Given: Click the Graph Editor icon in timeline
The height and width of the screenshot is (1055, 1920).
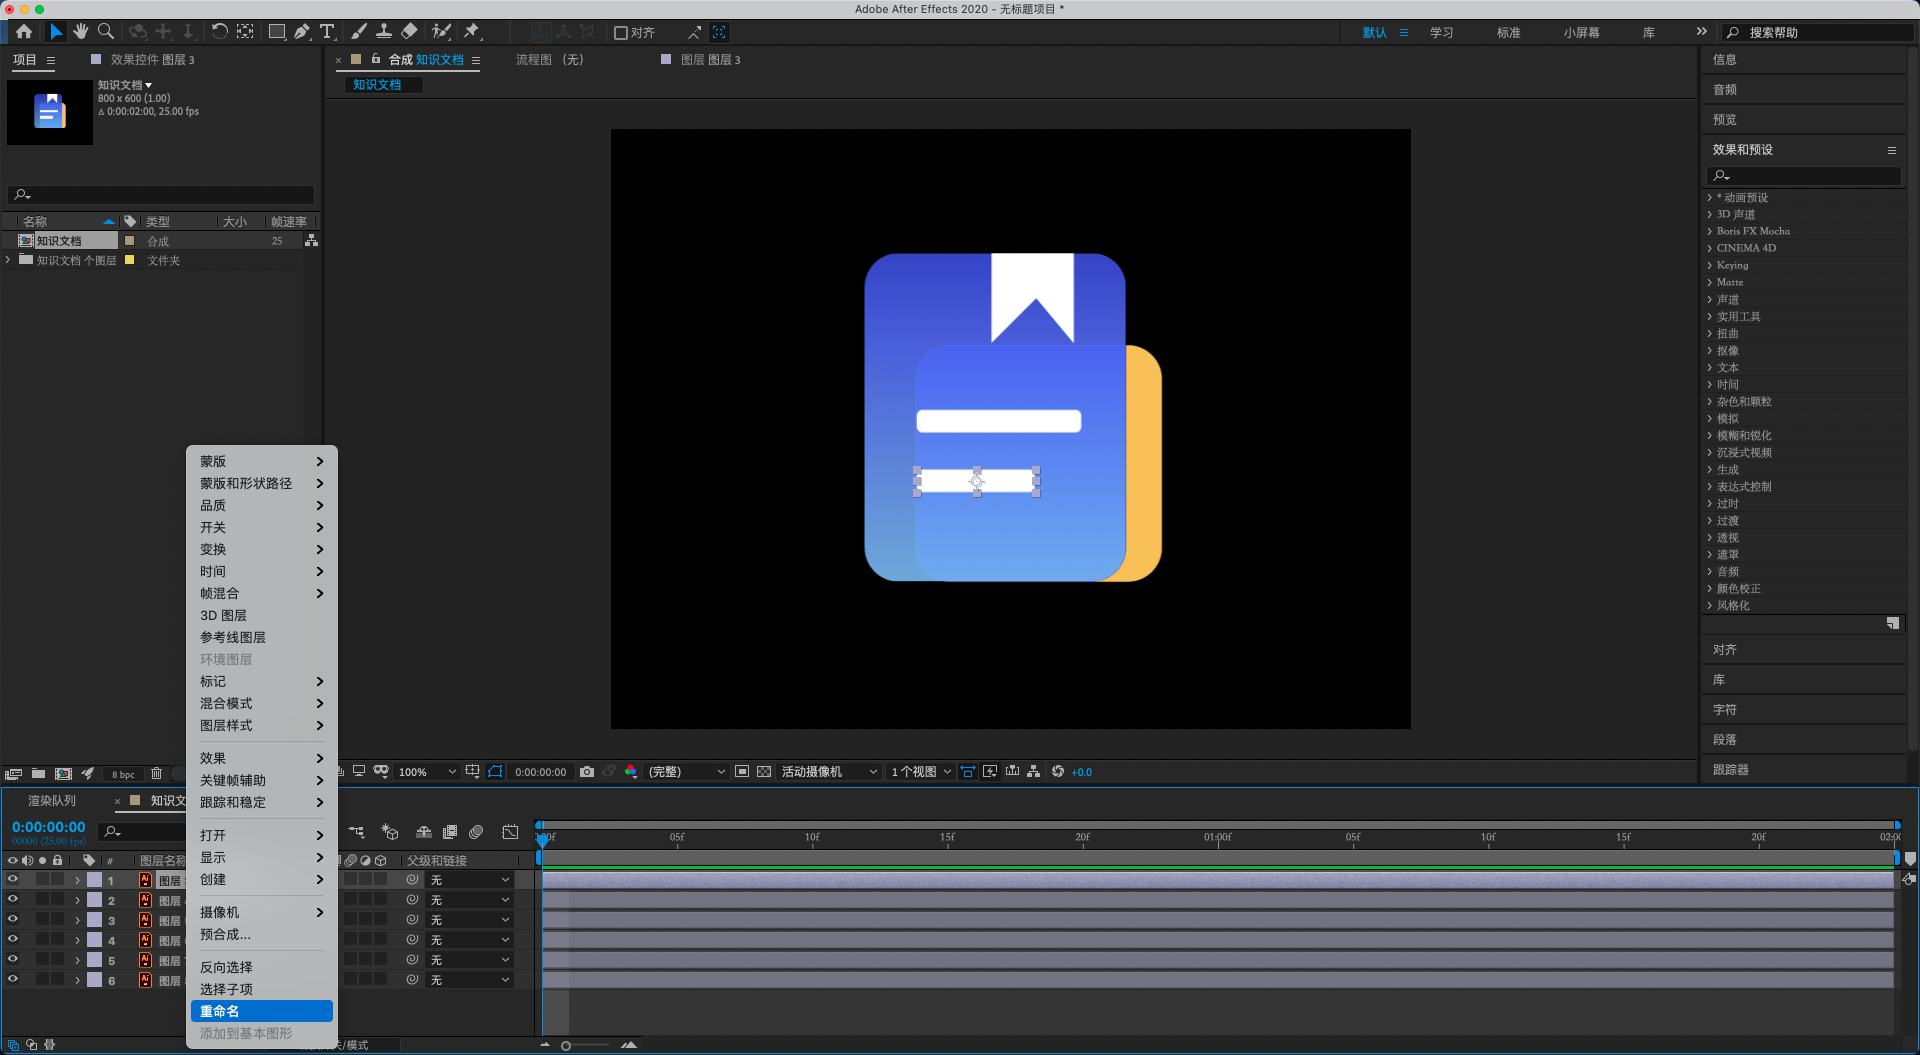Looking at the screenshot, I should point(510,832).
